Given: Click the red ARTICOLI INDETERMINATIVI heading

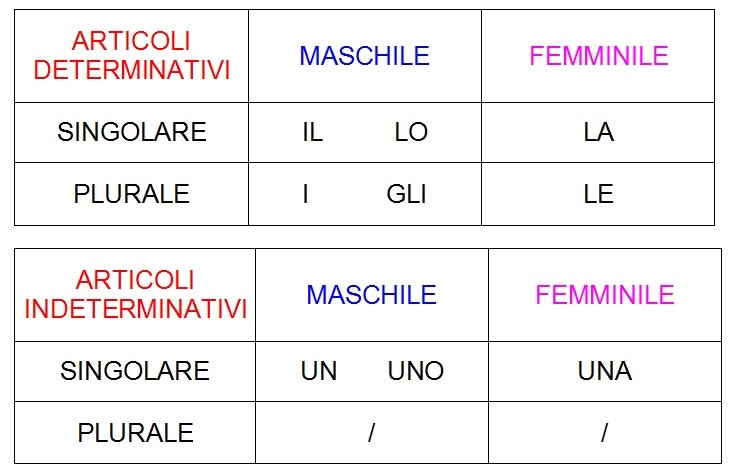Looking at the screenshot, I should click(135, 294).
